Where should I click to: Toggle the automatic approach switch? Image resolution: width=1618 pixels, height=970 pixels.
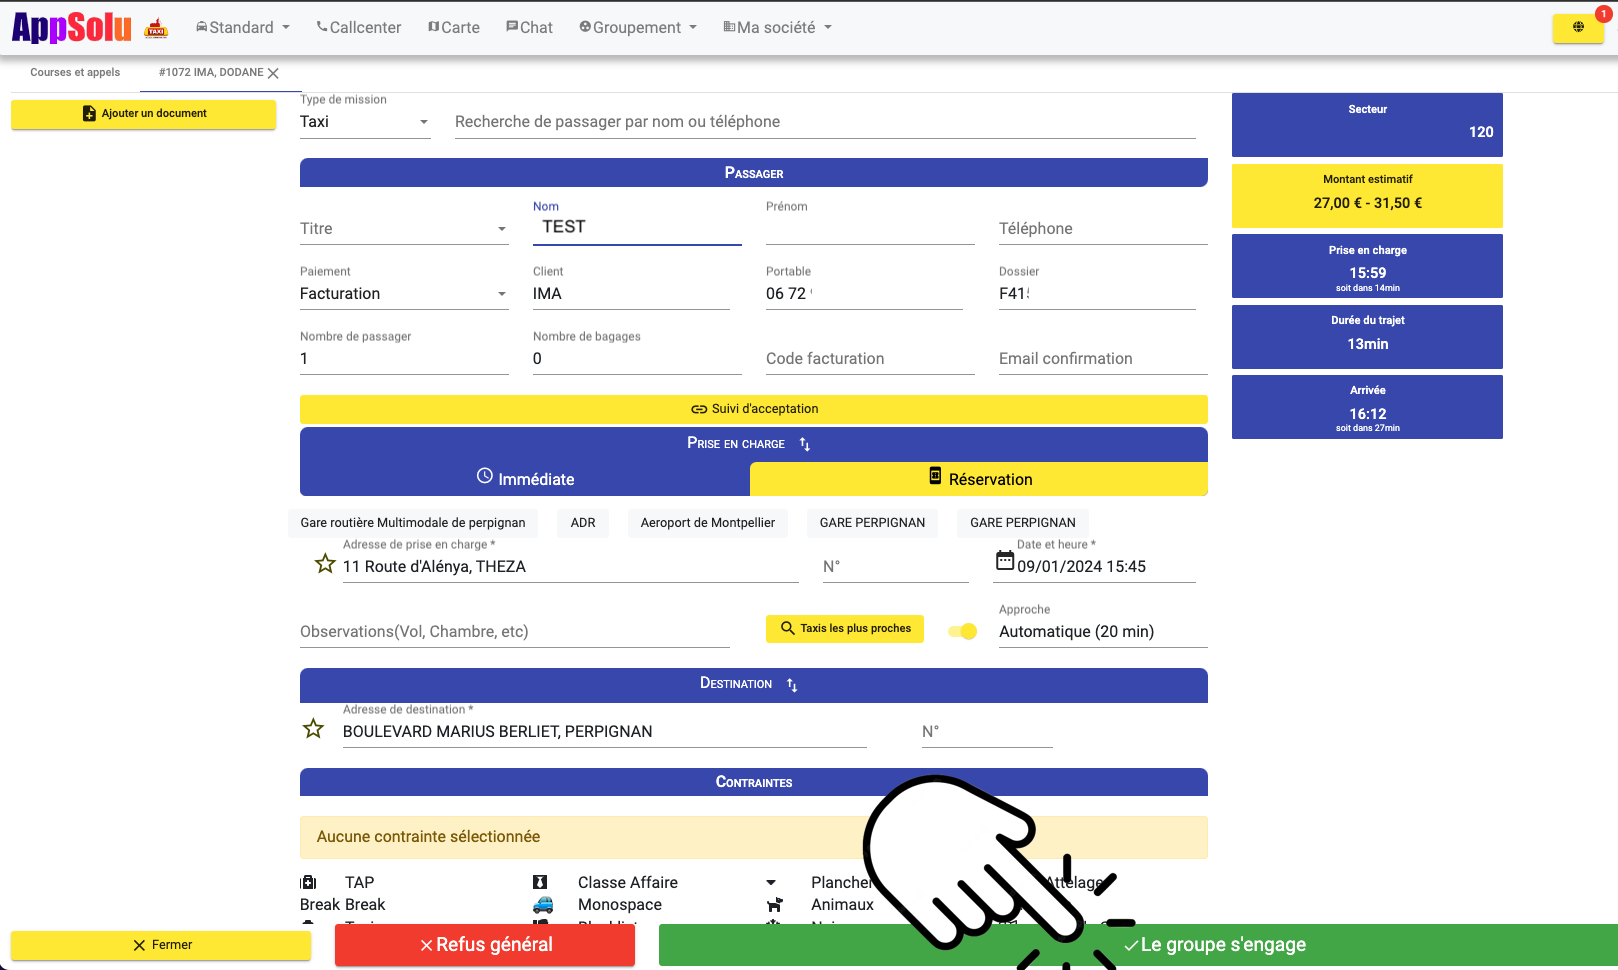[x=963, y=631]
